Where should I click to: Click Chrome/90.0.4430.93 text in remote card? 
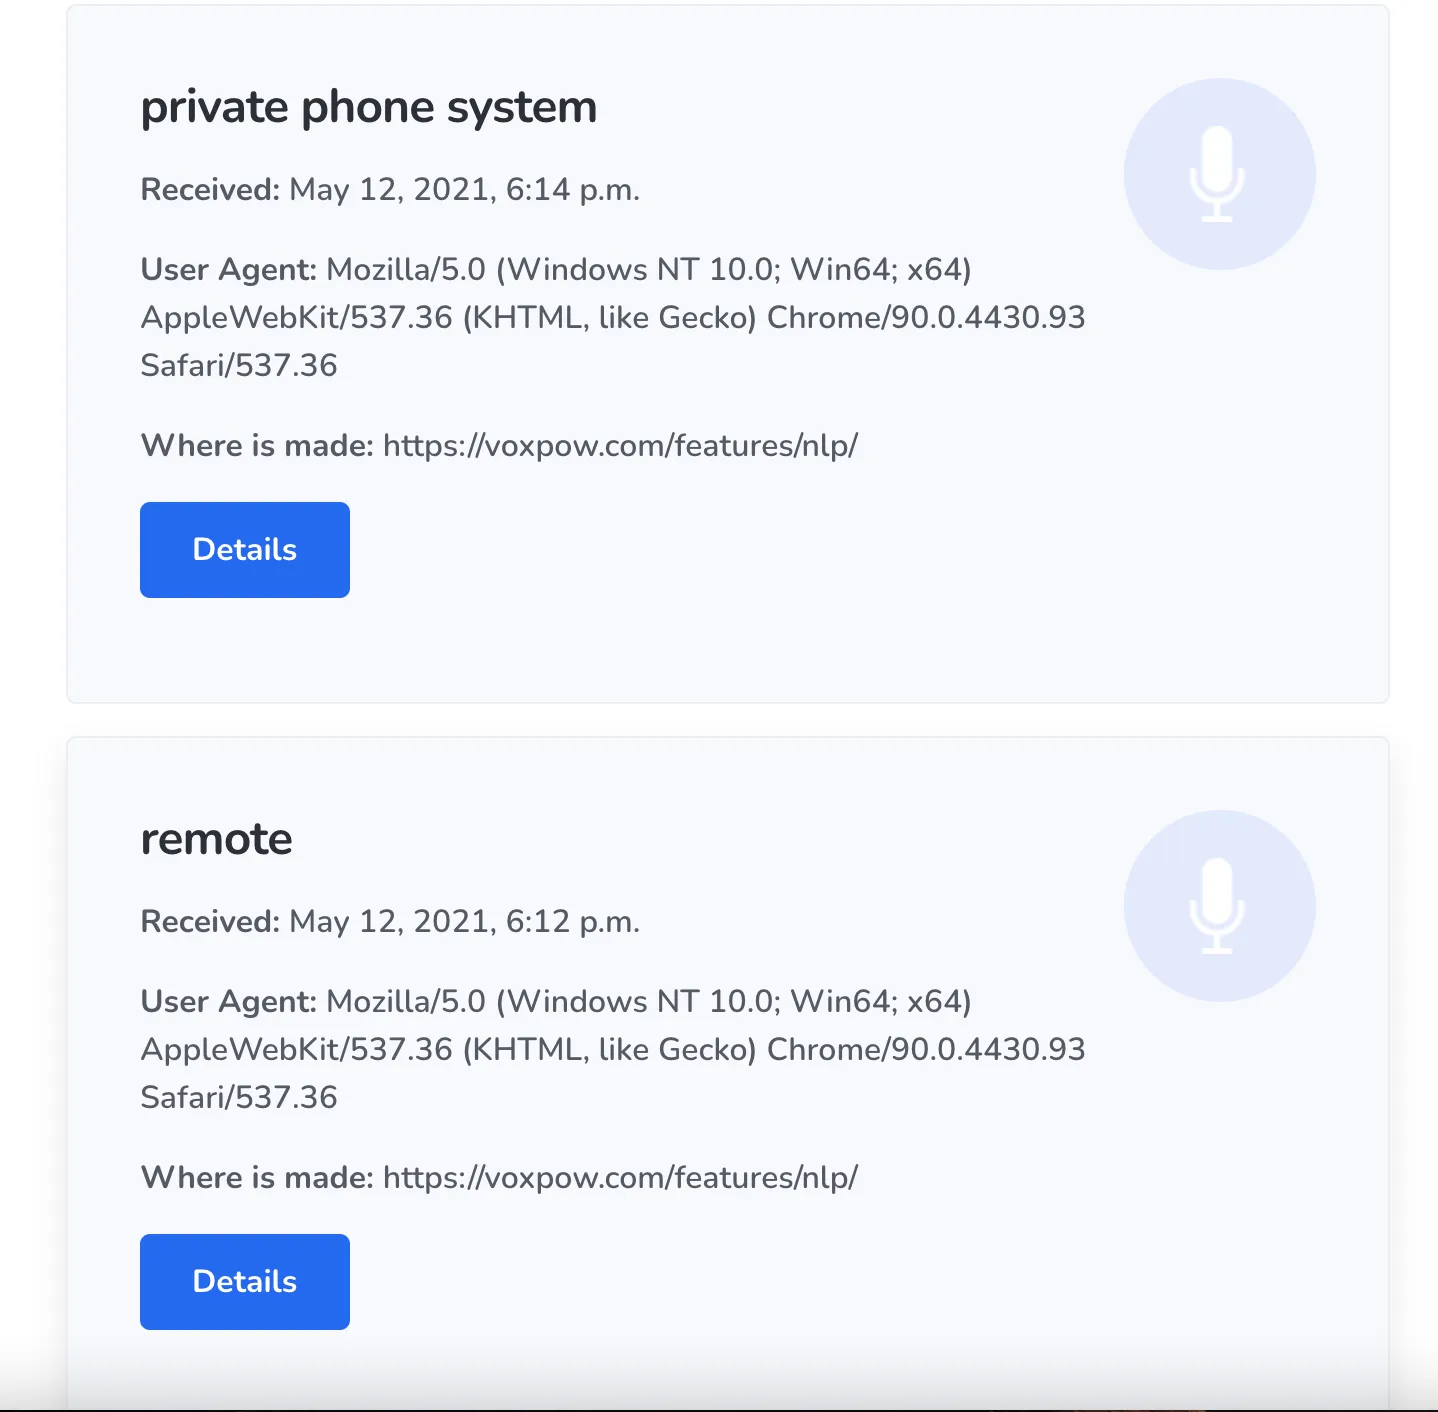click(x=926, y=1050)
